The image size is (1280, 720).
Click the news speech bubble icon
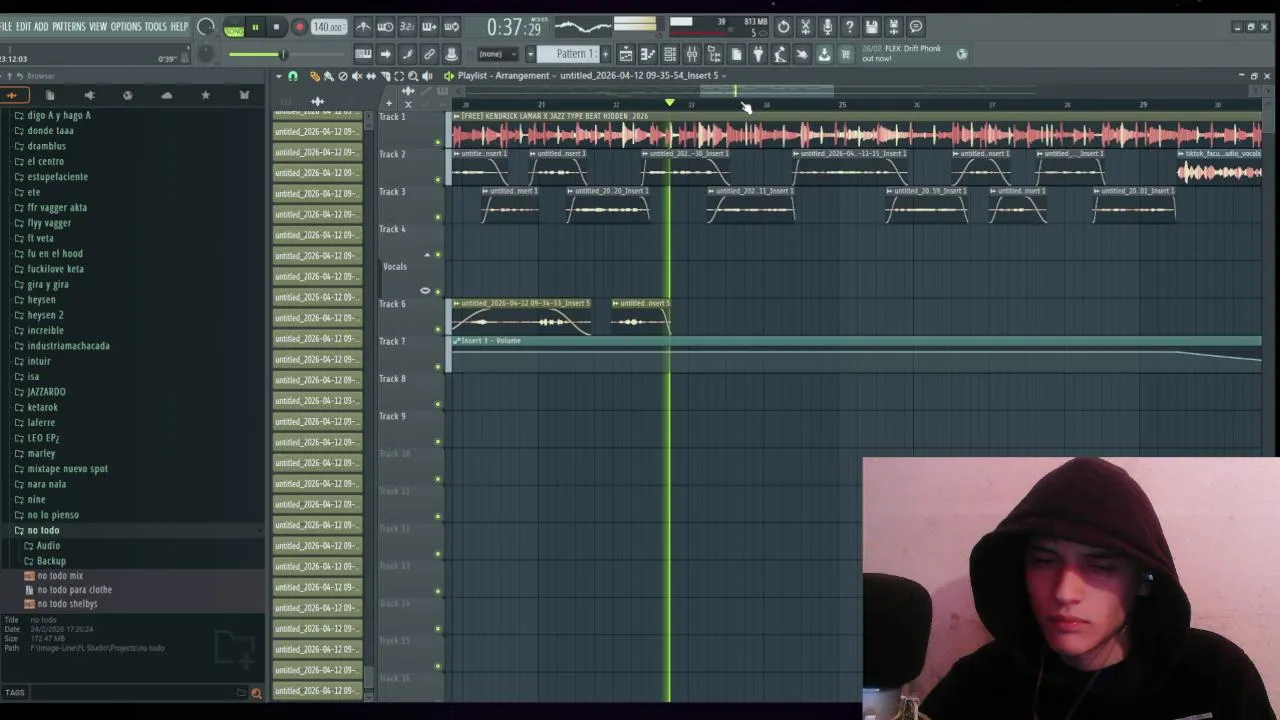[915, 27]
